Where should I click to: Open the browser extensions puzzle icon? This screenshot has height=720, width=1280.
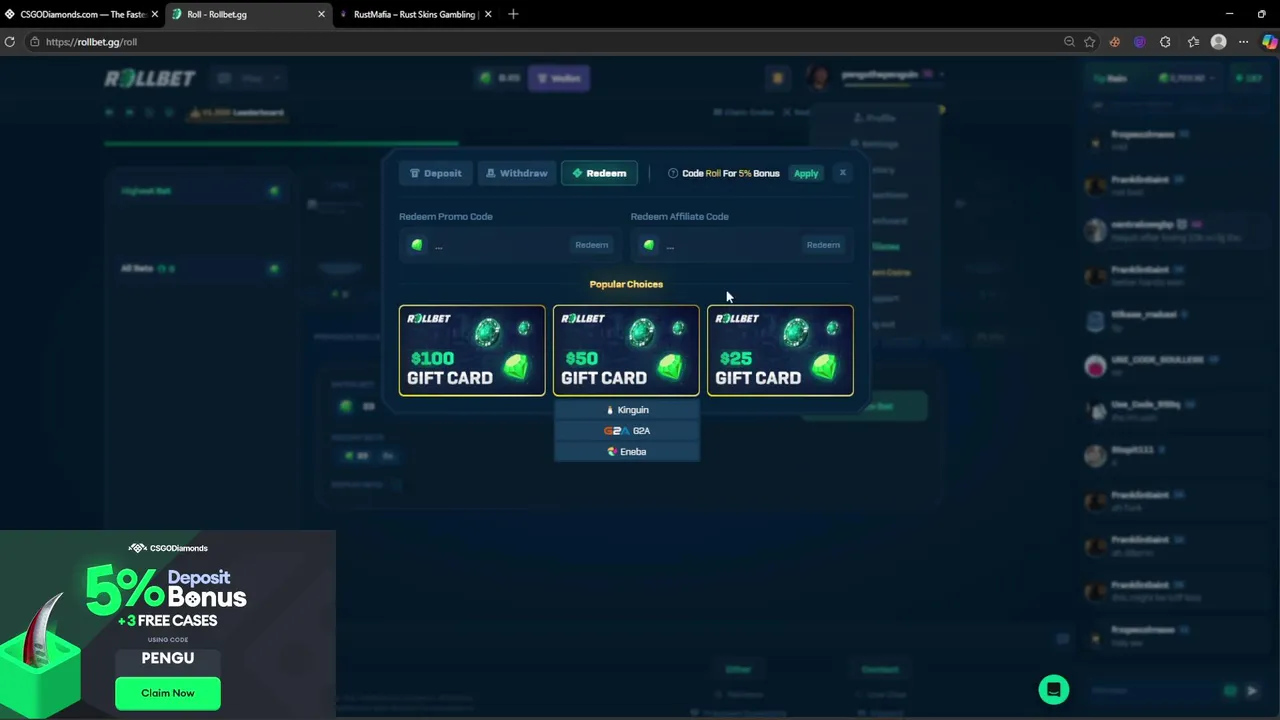click(1165, 42)
